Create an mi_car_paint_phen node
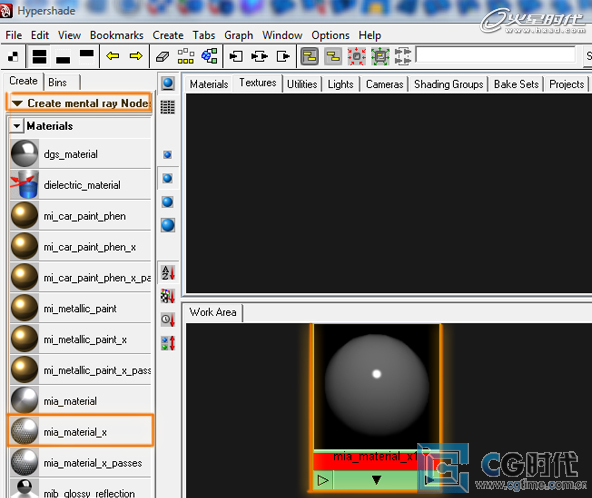This screenshot has height=498, width=592. point(80,216)
